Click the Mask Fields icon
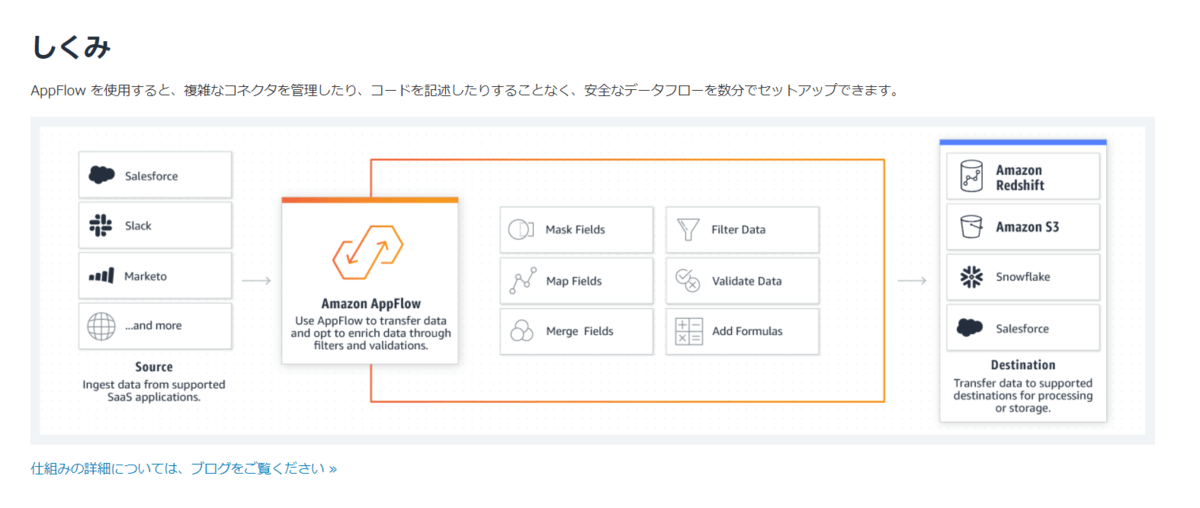Image resolution: width=1200 pixels, height=508 pixels. tap(520, 230)
